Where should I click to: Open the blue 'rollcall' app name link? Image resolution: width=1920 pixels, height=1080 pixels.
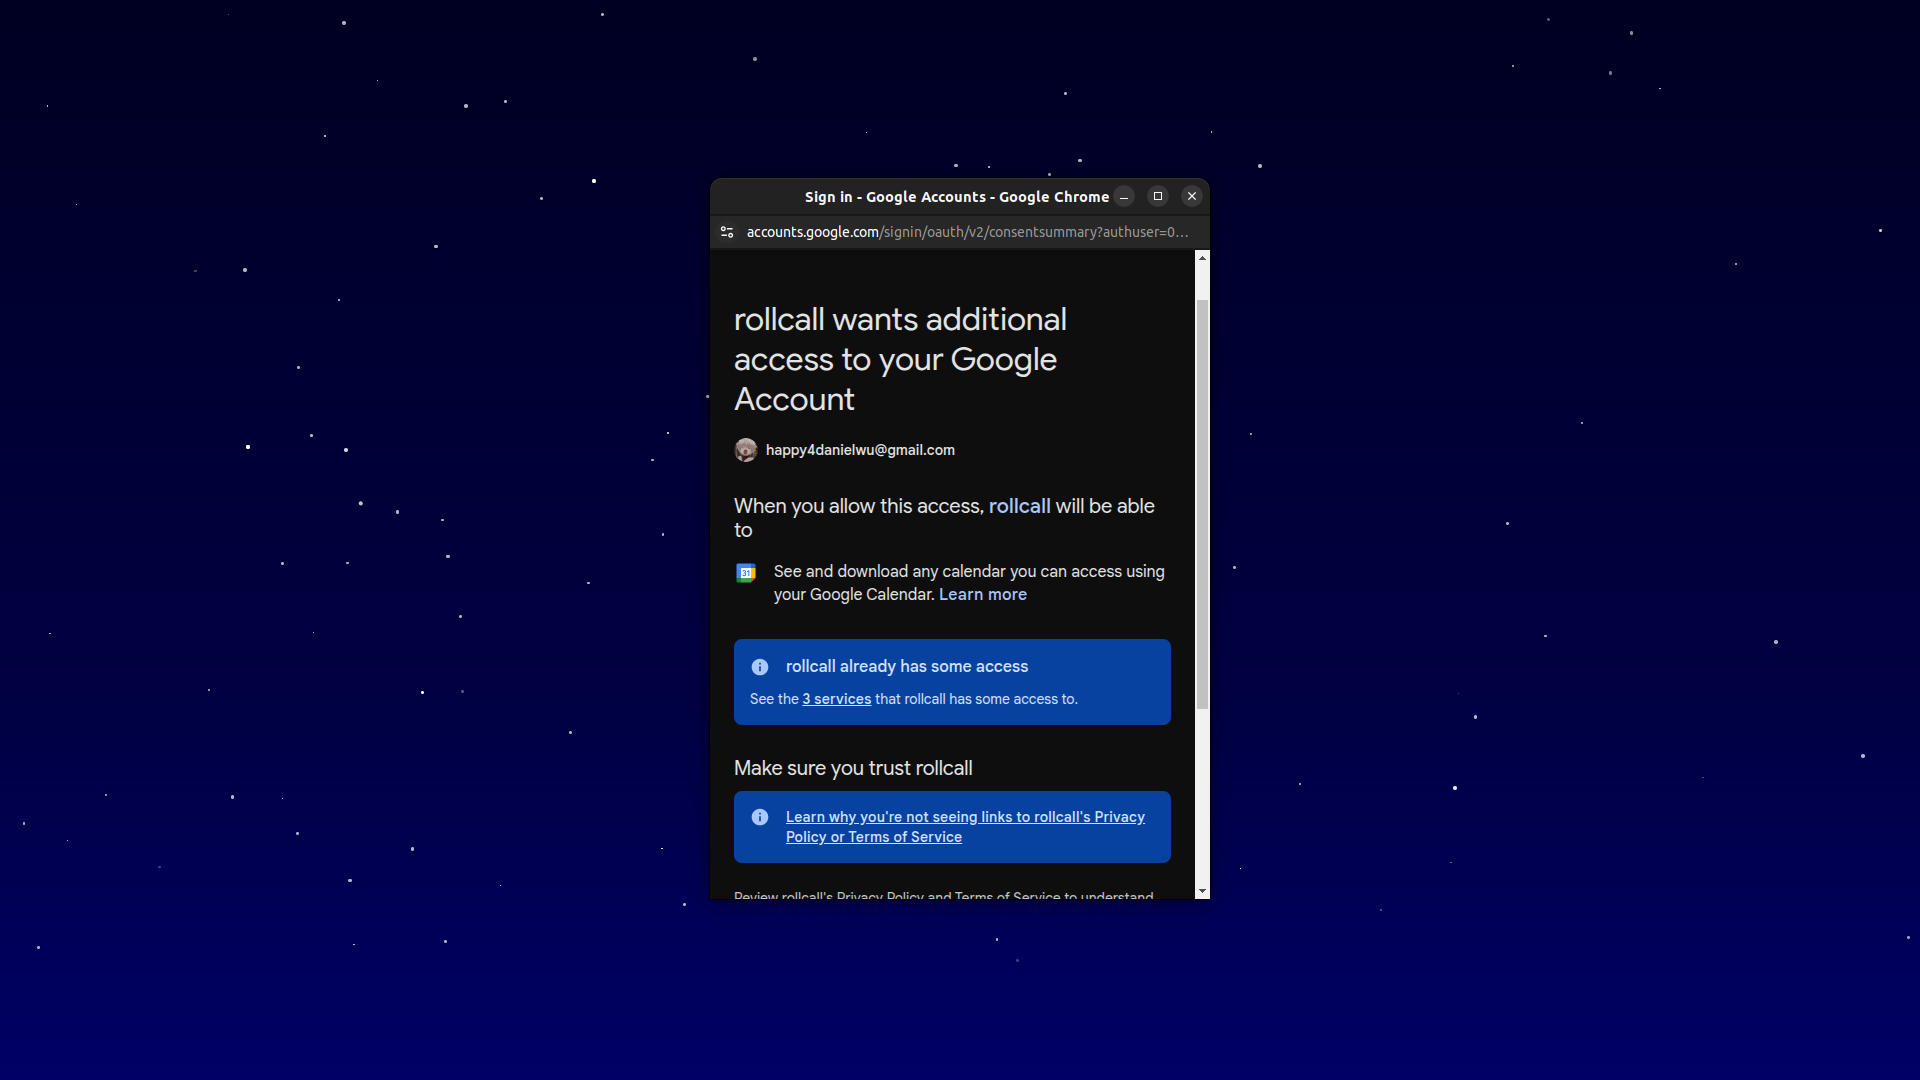[1019, 507]
